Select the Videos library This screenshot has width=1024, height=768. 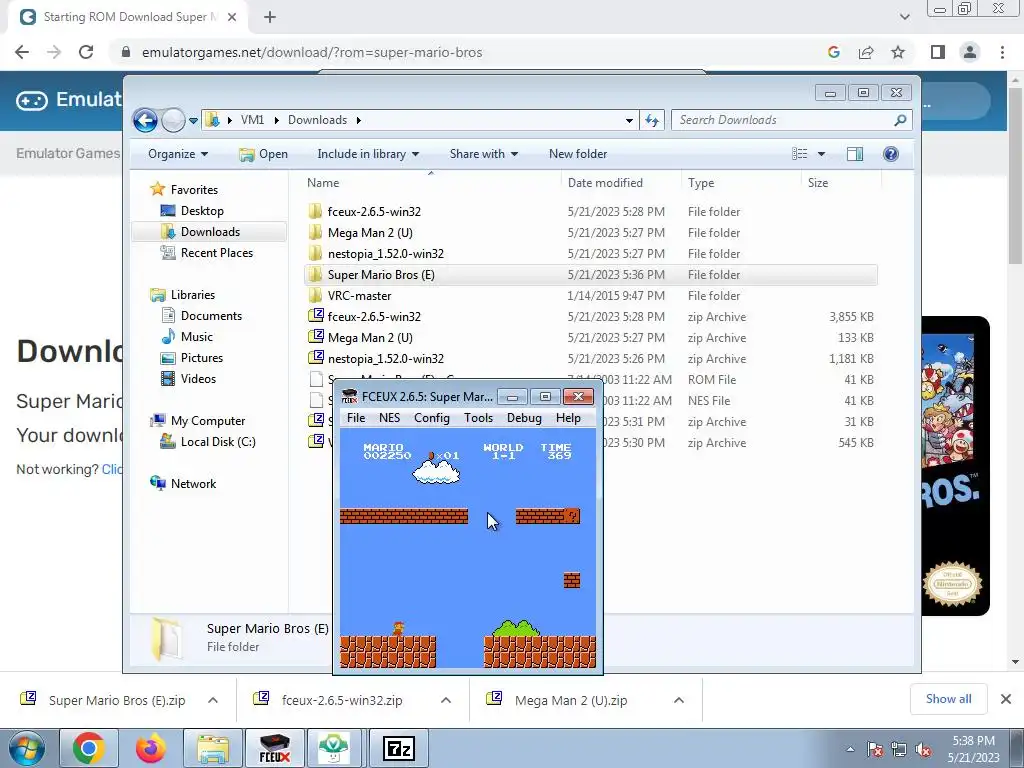point(198,379)
